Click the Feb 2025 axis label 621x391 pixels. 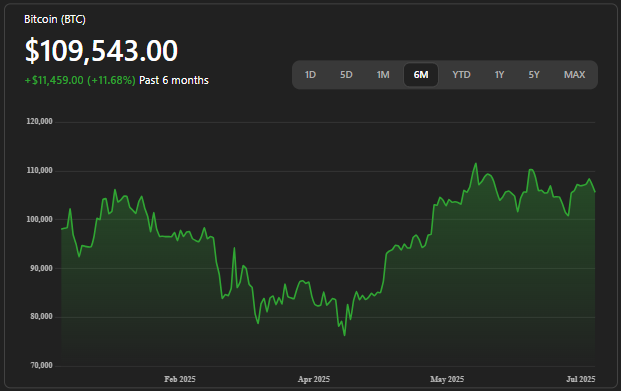180,379
